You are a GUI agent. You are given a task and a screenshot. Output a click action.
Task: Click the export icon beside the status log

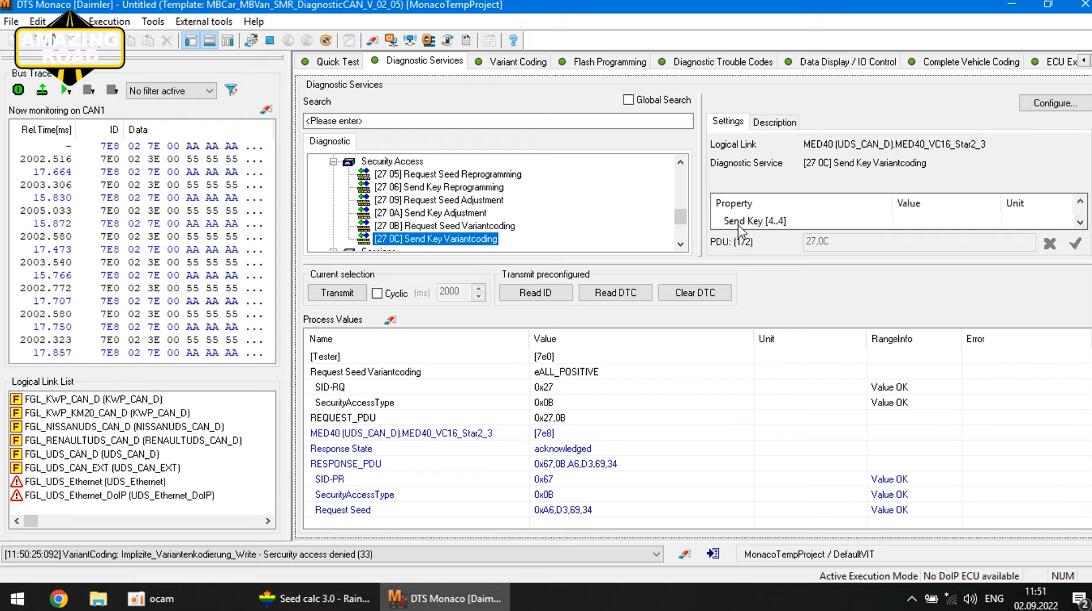[x=712, y=554]
